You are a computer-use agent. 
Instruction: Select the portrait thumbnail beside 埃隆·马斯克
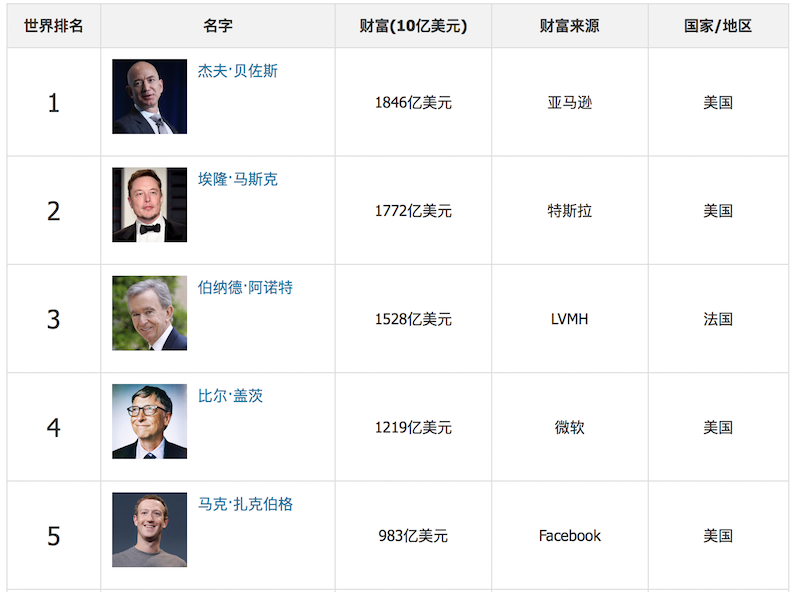pos(149,204)
